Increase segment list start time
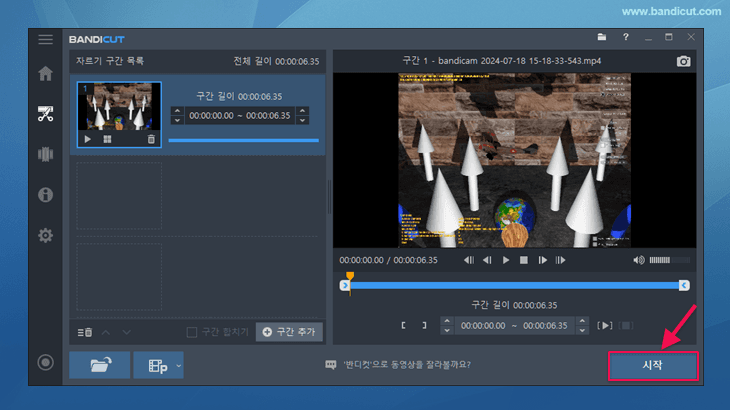This screenshot has height=410, width=730. pyautogui.click(x=177, y=111)
